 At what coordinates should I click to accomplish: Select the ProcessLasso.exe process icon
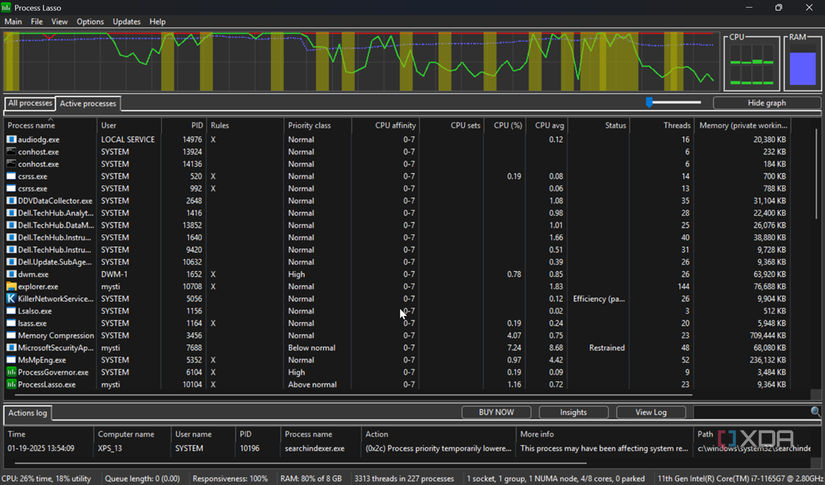point(11,384)
